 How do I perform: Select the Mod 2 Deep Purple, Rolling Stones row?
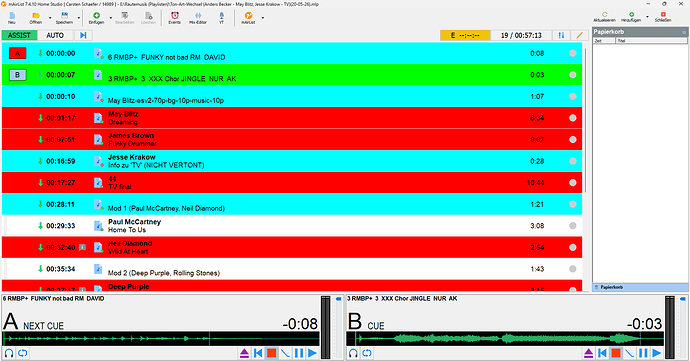click(292, 269)
